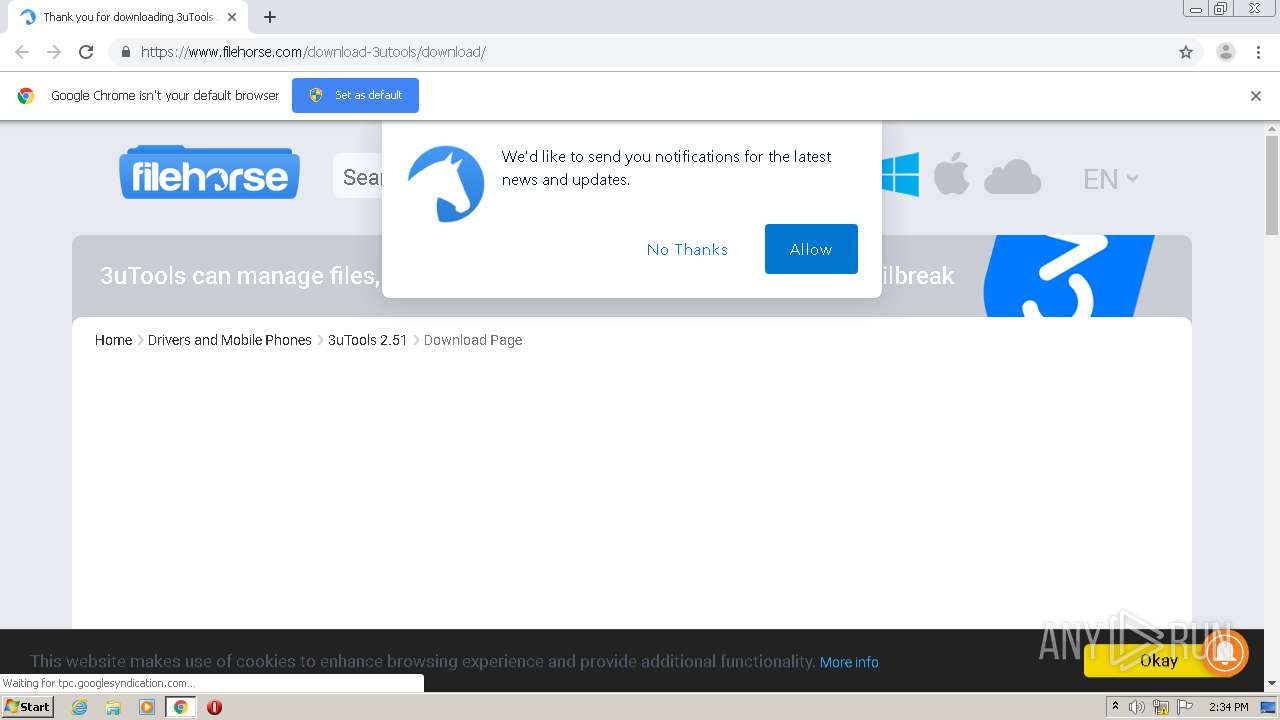The height and width of the screenshot is (720, 1280).
Task: Close the 3uTools download tab
Action: tap(232, 17)
